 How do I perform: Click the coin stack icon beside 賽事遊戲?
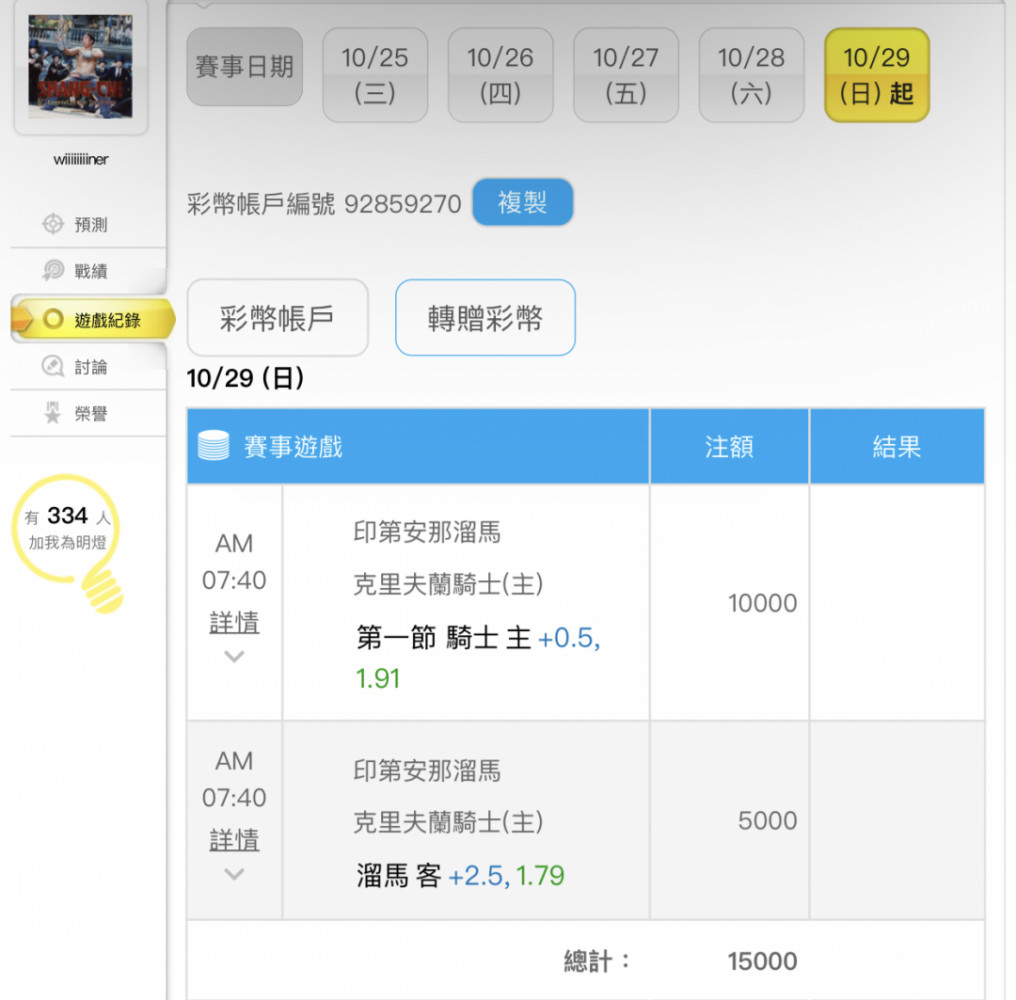[x=213, y=446]
